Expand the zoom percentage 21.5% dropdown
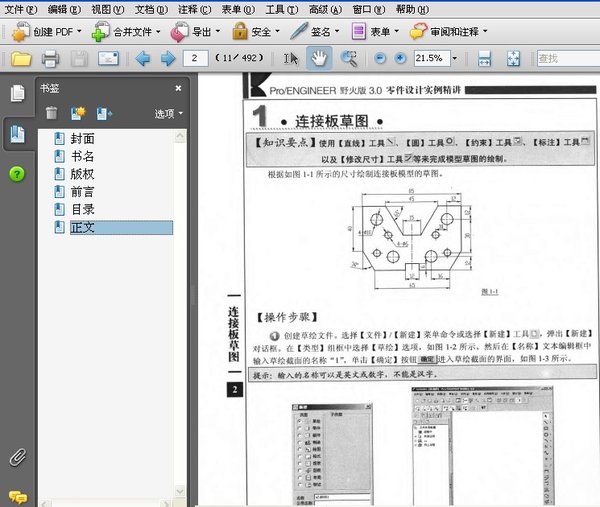The height and width of the screenshot is (507, 600). tap(456, 59)
